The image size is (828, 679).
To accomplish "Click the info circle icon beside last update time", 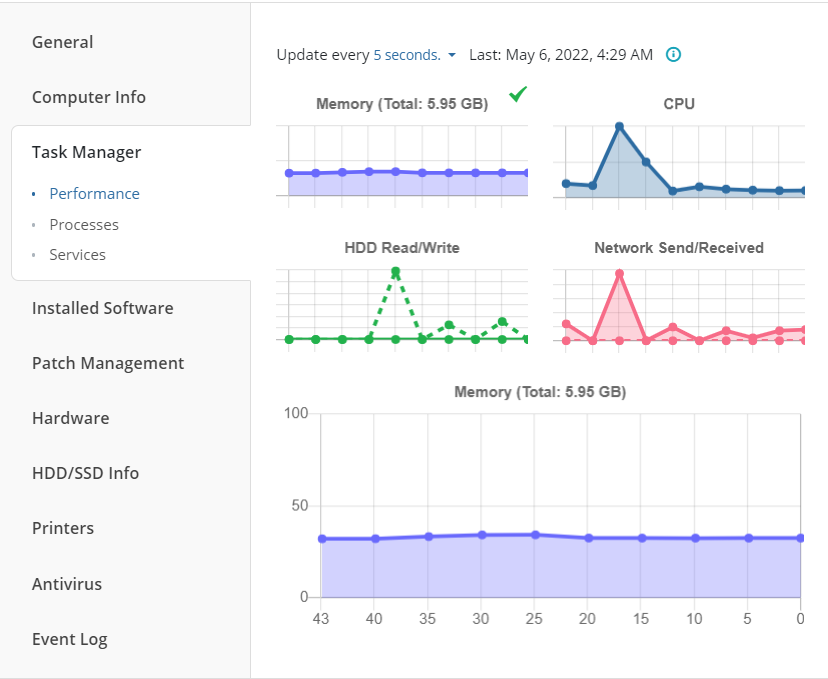I will tap(673, 54).
